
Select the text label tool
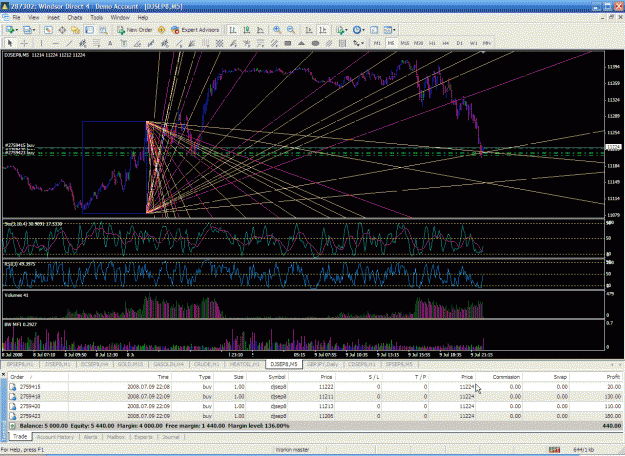click(124, 43)
